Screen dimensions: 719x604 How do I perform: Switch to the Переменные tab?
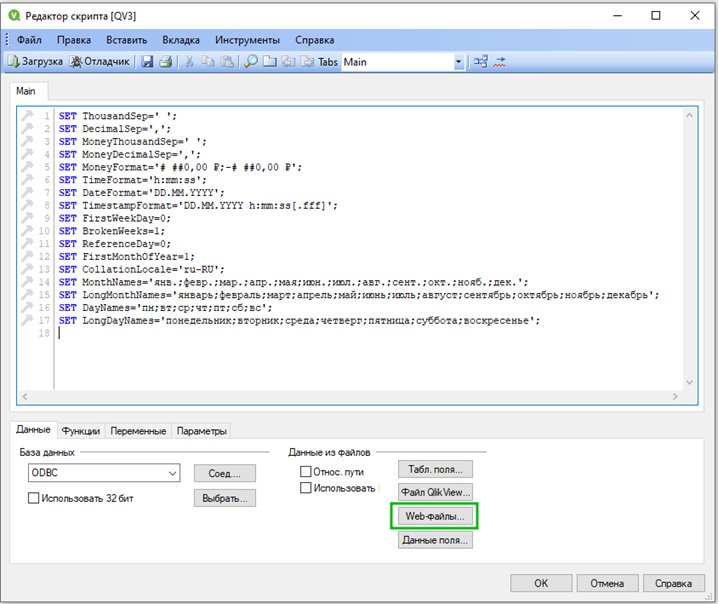click(x=138, y=431)
